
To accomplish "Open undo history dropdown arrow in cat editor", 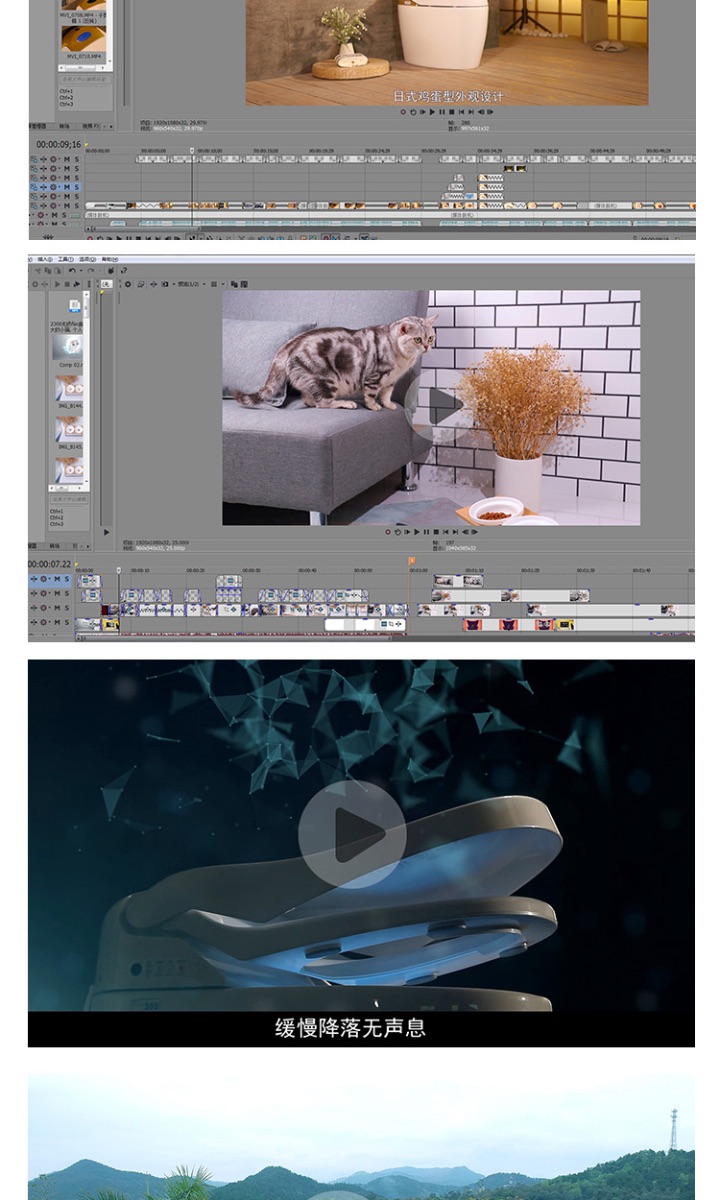I will pos(81,270).
